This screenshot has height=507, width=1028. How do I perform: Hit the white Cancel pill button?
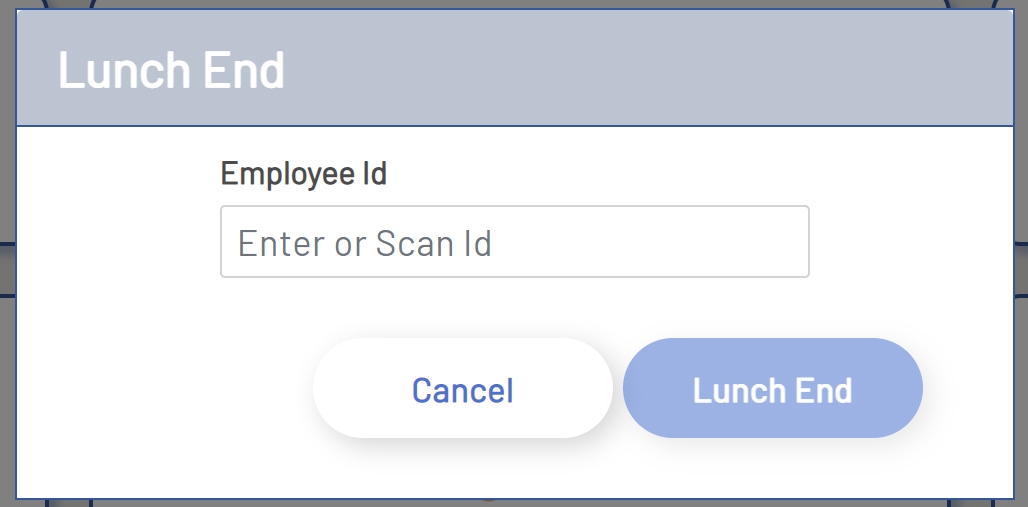(x=462, y=389)
